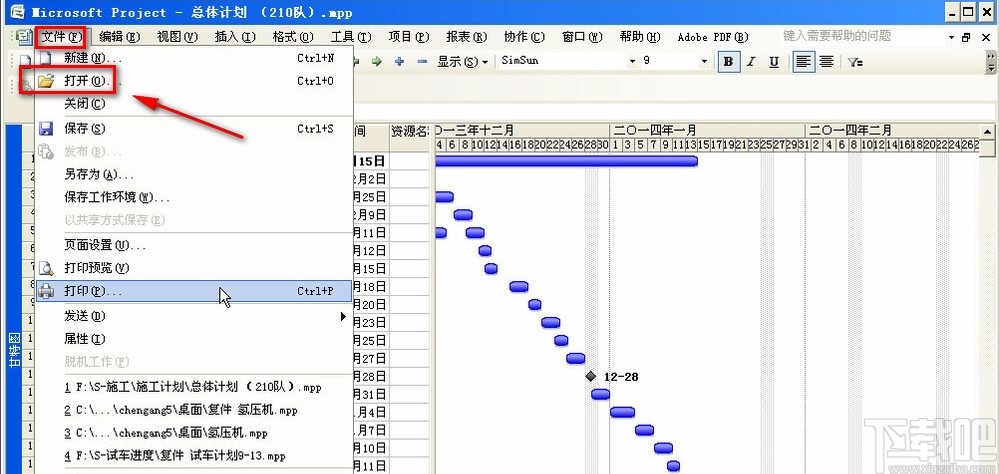Choose 打印预览(V) menu entry
999x474 pixels.
click(194, 268)
